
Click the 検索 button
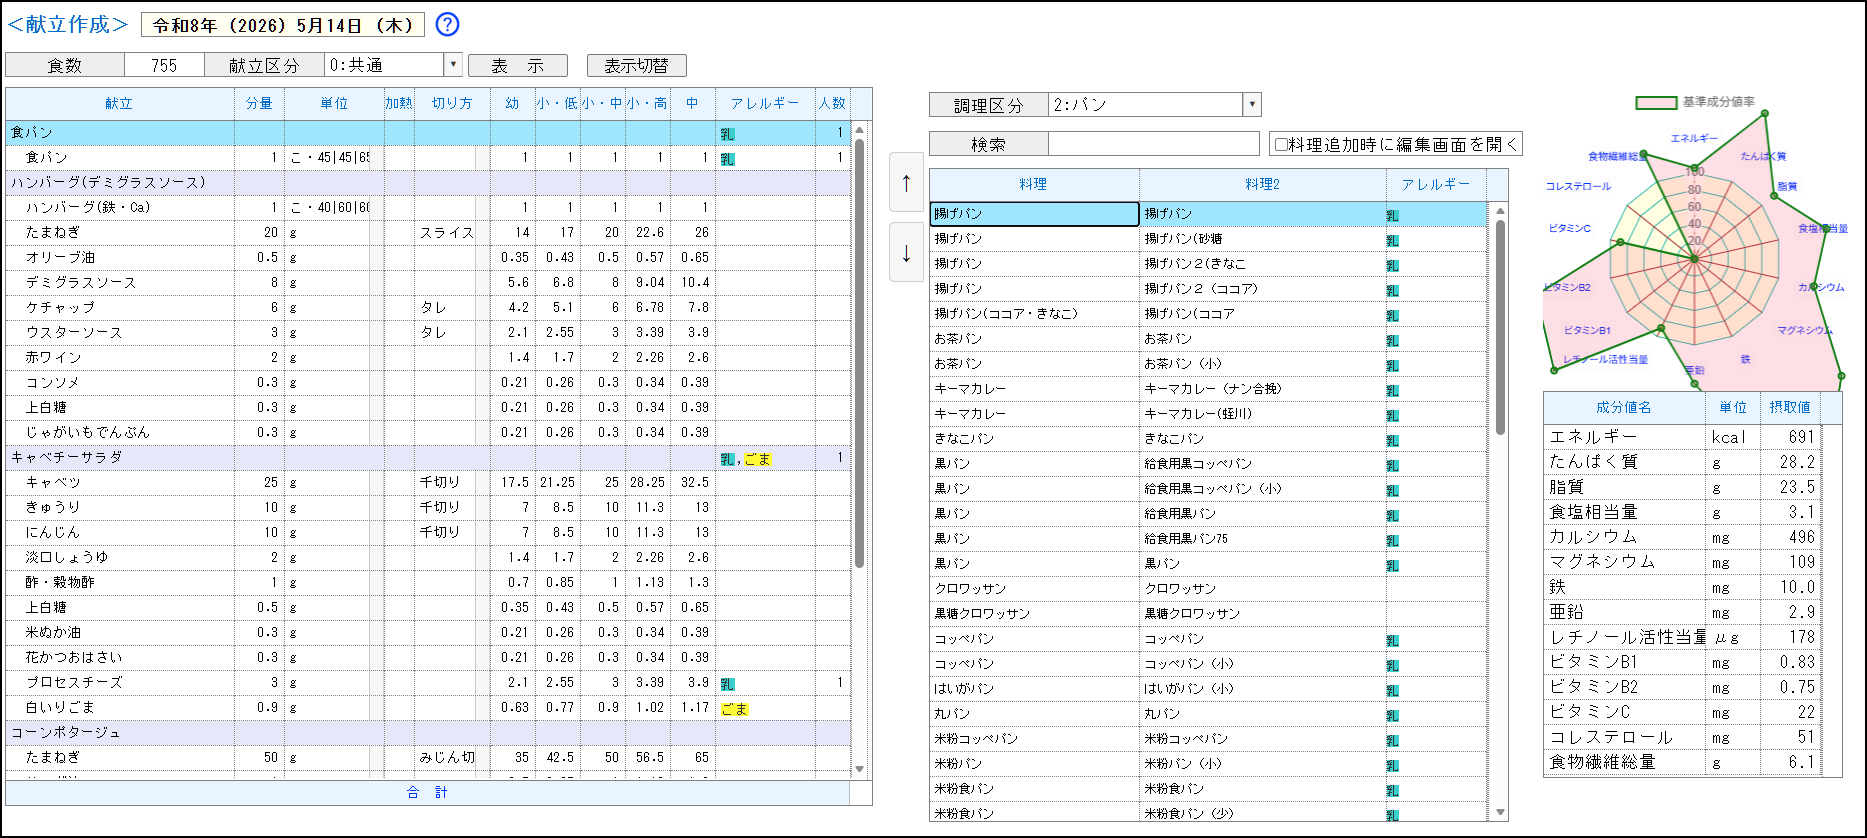[988, 144]
